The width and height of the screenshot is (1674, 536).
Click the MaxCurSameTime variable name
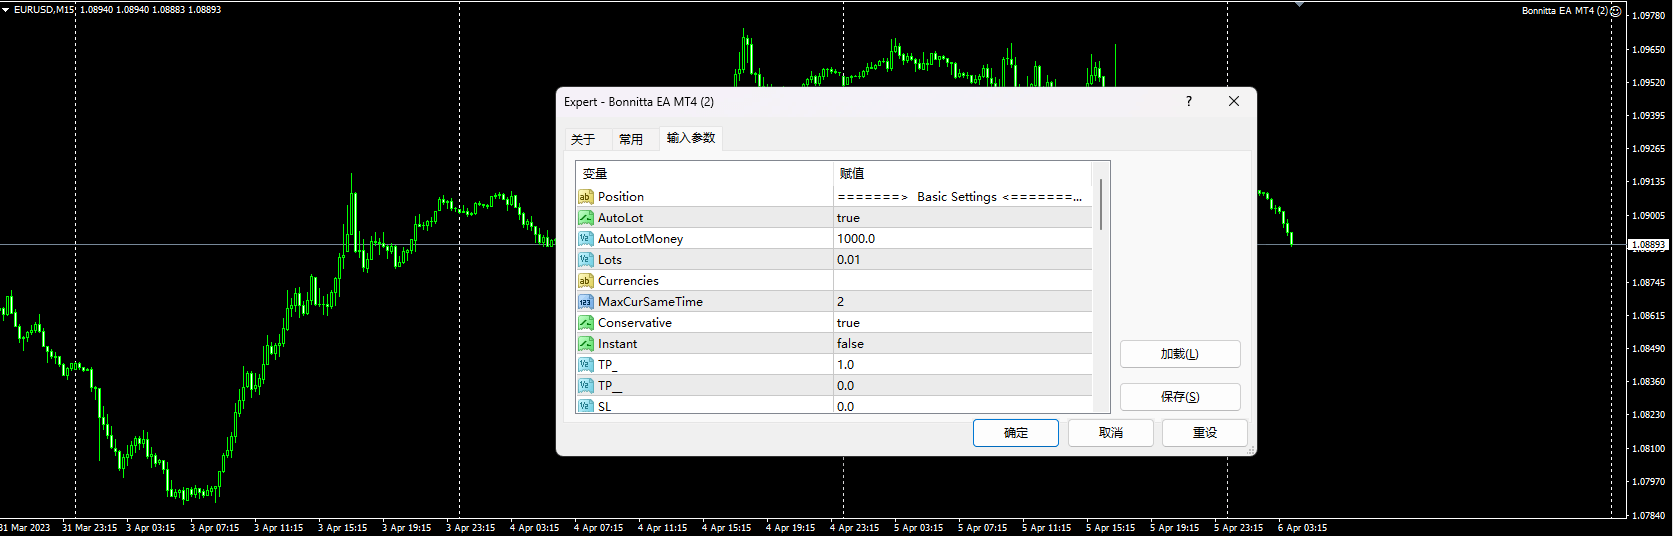tap(650, 302)
